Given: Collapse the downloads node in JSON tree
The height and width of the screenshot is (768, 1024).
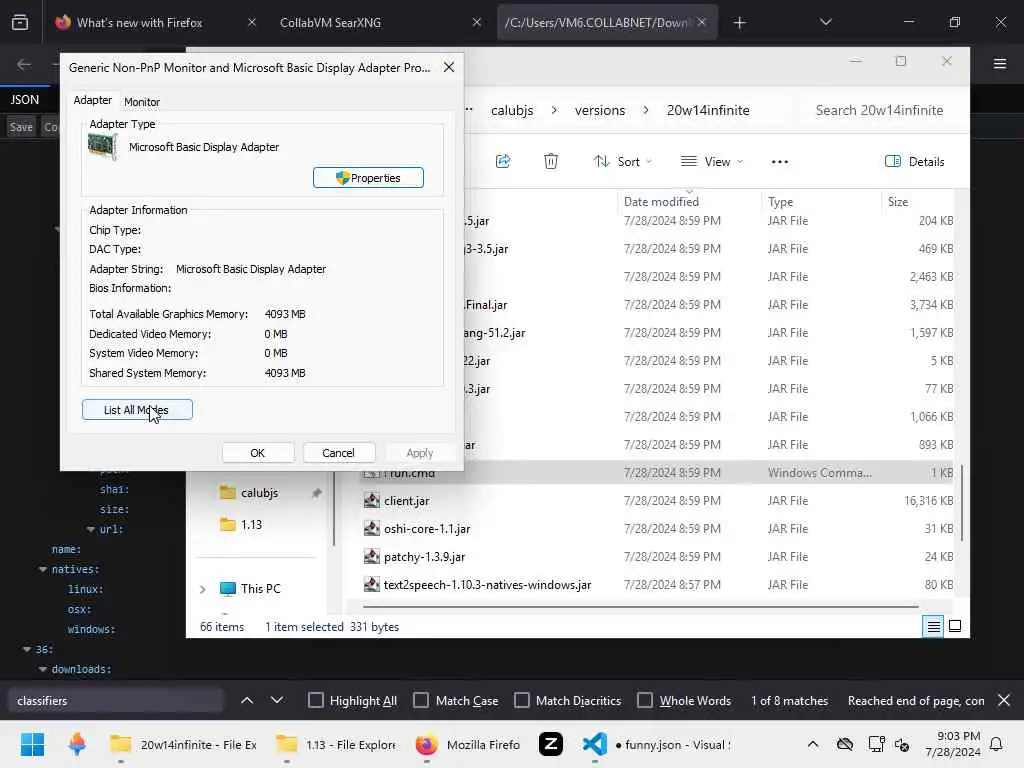Looking at the screenshot, I should (42, 669).
